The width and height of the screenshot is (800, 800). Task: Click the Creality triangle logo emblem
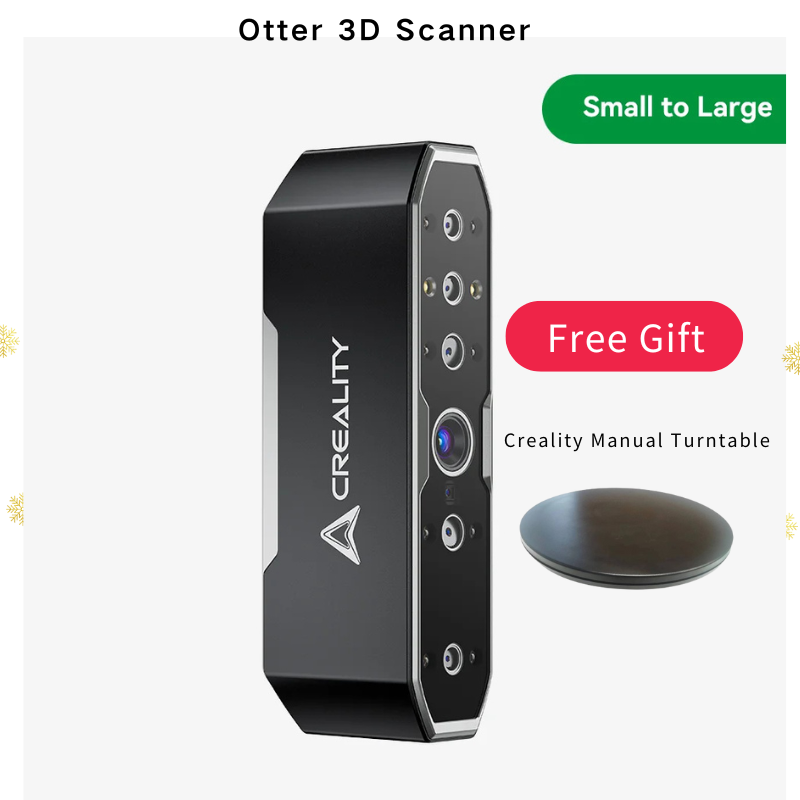341,534
